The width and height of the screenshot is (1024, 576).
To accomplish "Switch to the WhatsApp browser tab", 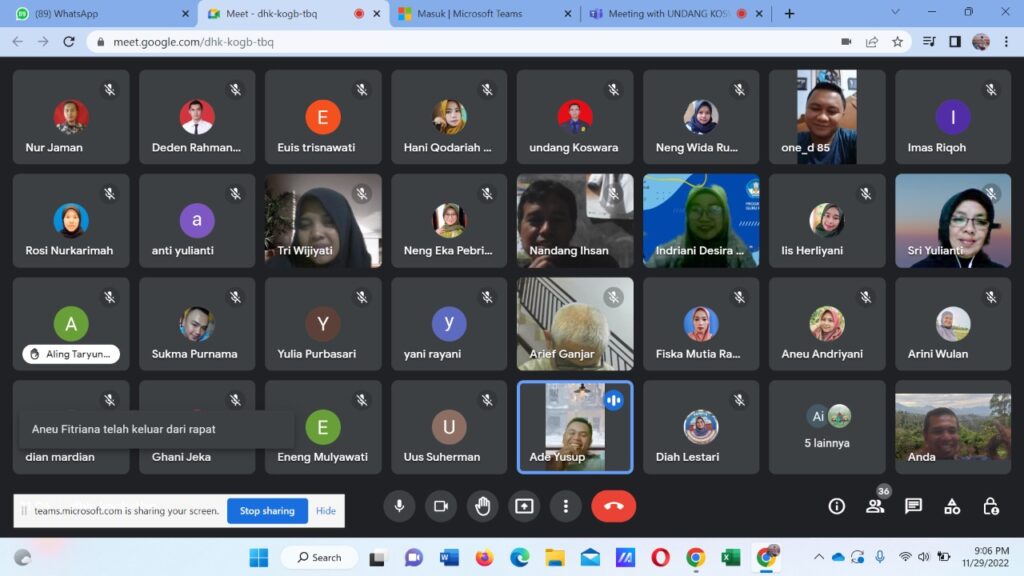I will click(x=100, y=14).
